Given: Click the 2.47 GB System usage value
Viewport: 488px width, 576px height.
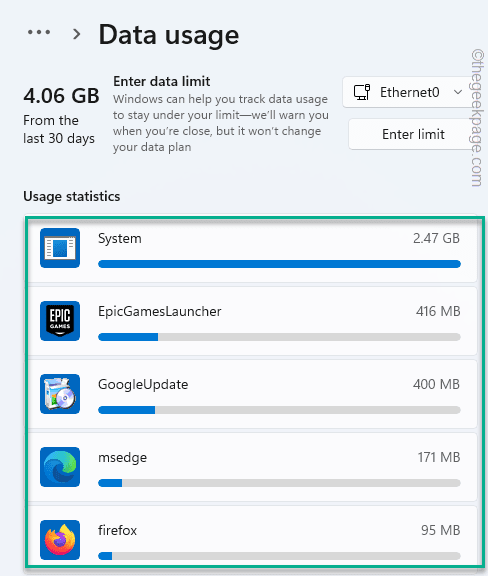Looking at the screenshot, I should coord(436,238).
